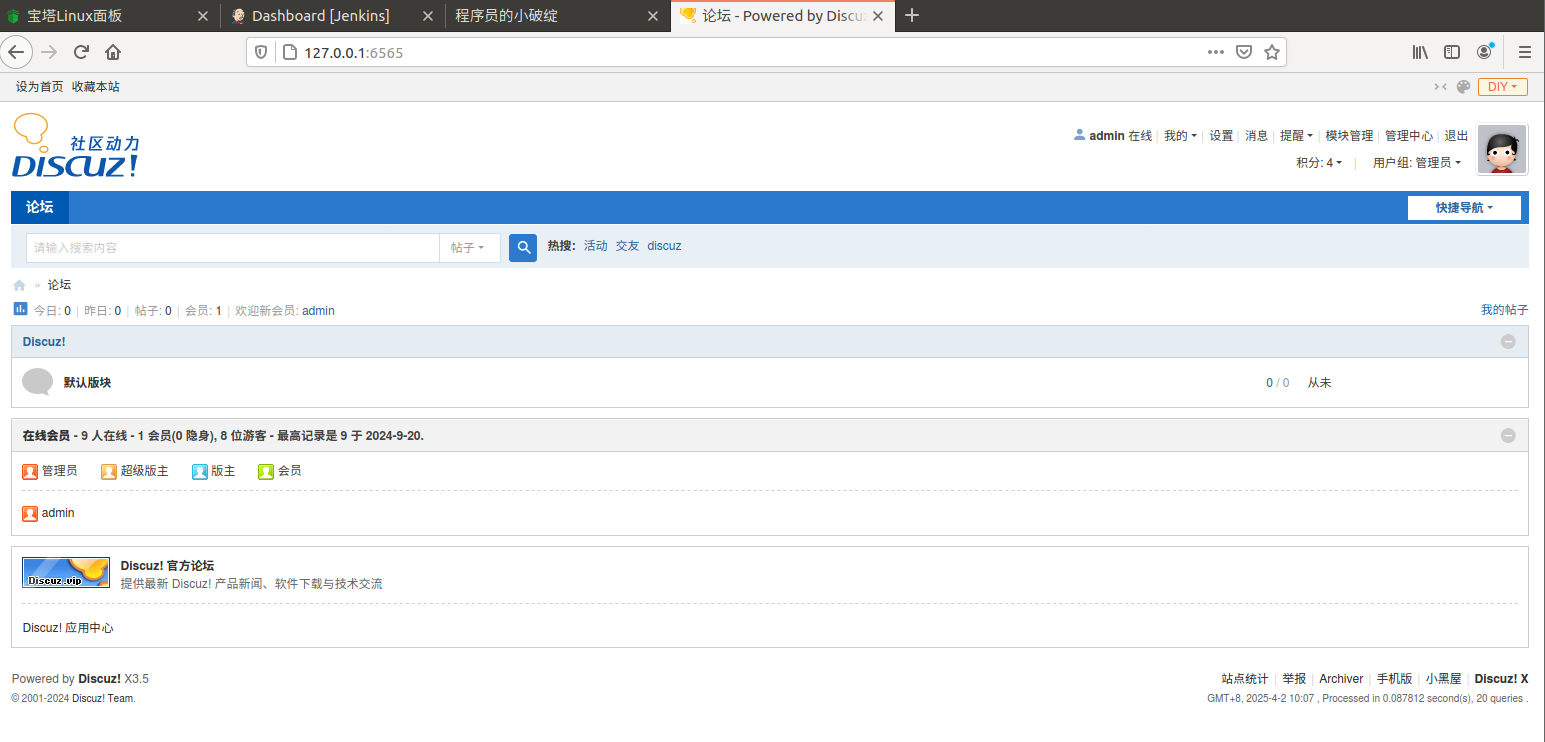This screenshot has height=742, width=1545.
Task: Open 消息 messages link
Action: click(1257, 136)
